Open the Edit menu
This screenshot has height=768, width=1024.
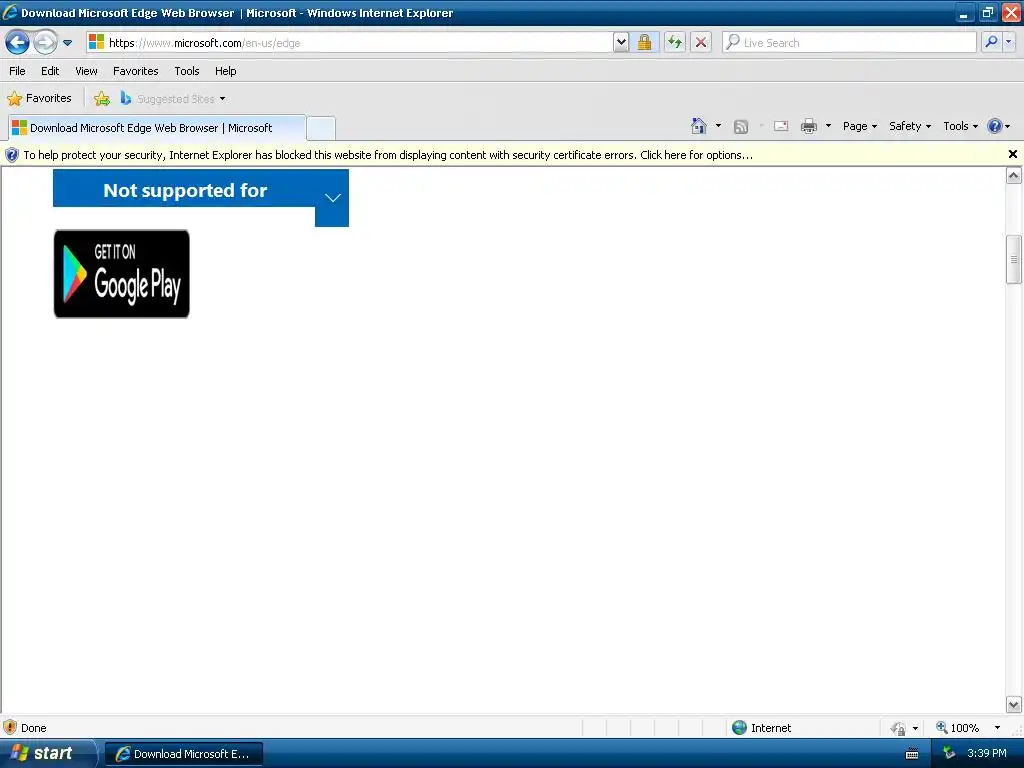pyautogui.click(x=50, y=71)
